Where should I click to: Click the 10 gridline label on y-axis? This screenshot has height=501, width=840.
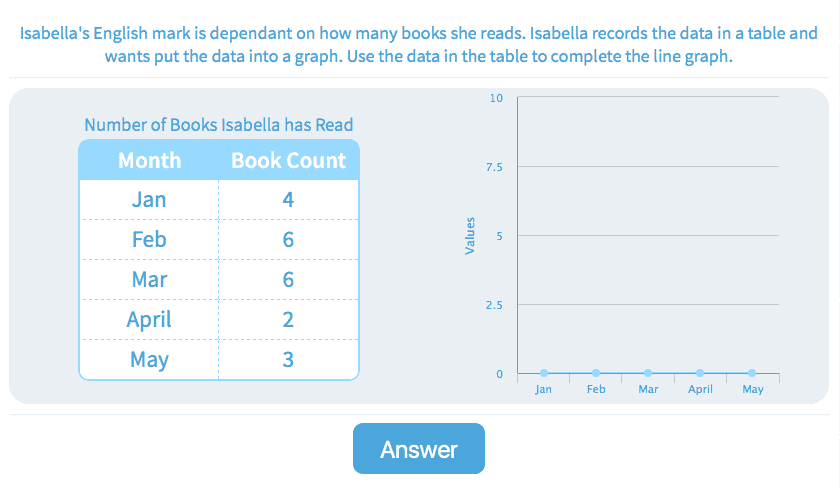click(x=497, y=98)
